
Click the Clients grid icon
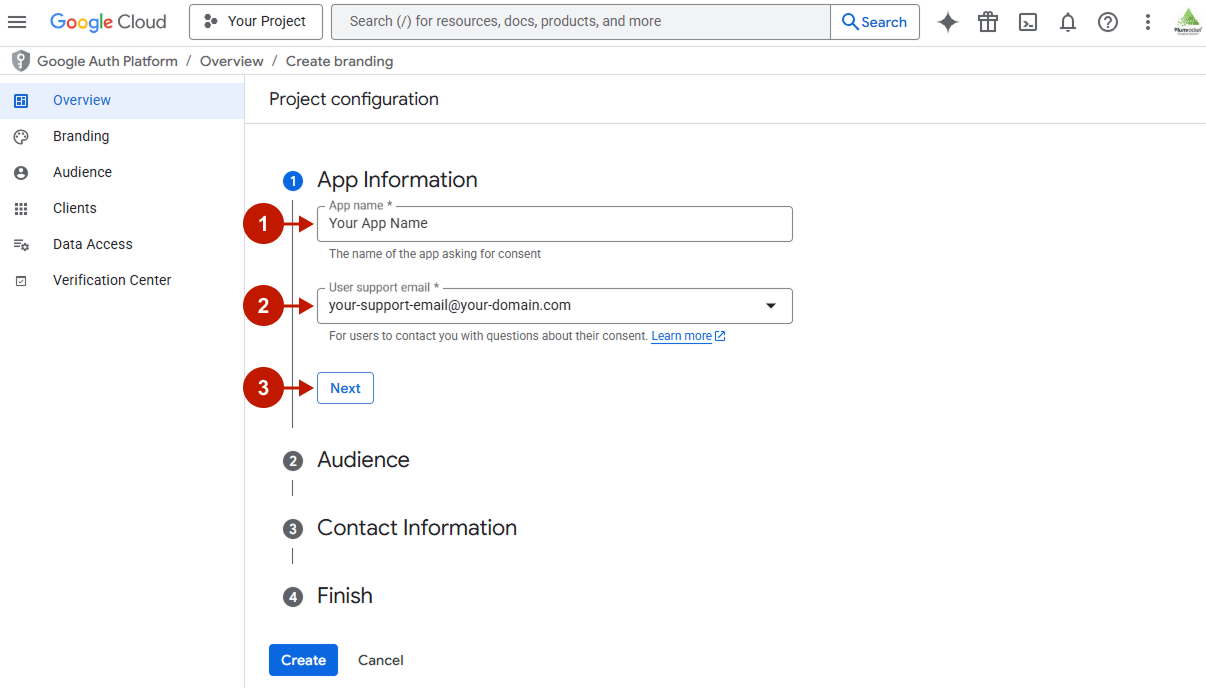click(21, 208)
